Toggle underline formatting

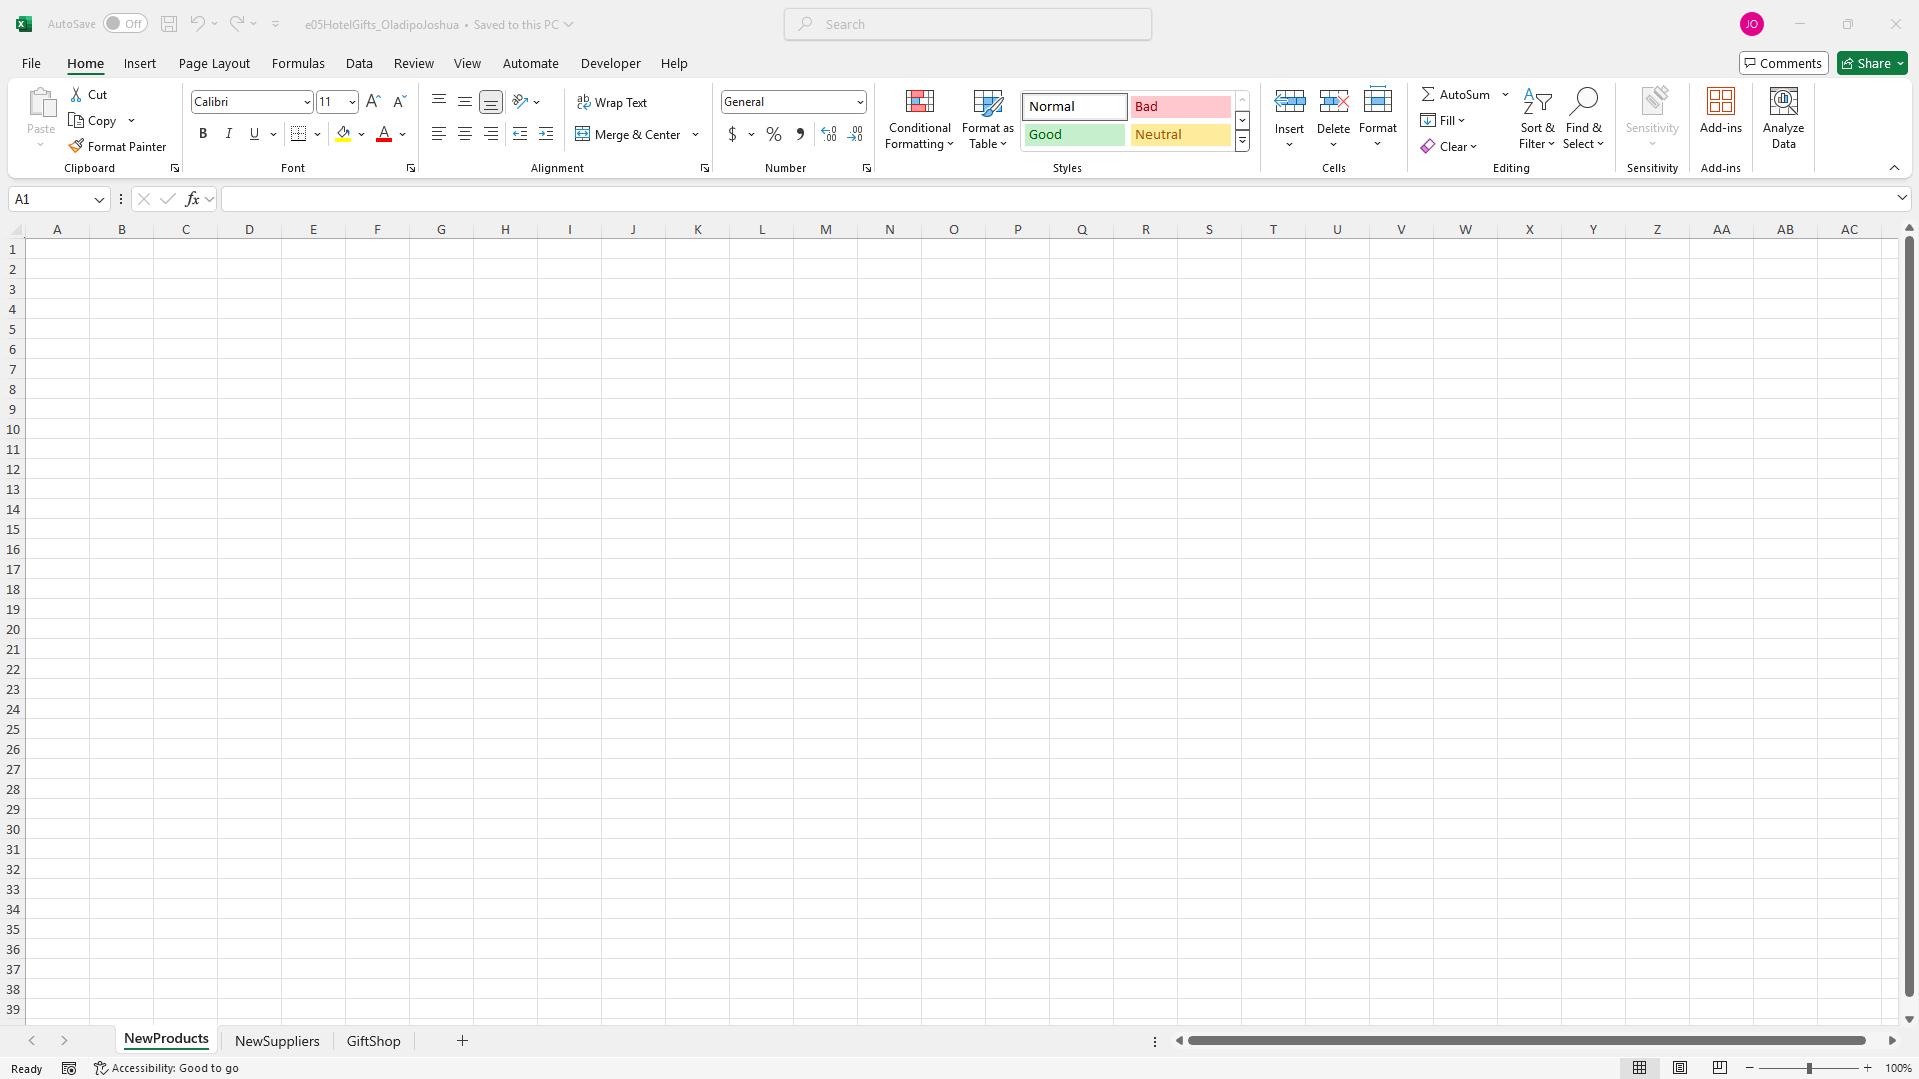253,133
